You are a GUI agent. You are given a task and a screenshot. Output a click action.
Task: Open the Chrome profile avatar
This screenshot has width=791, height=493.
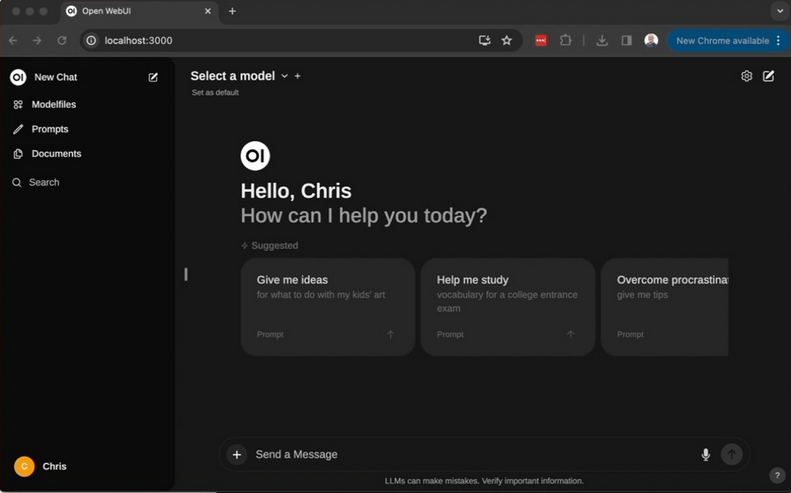pos(651,40)
